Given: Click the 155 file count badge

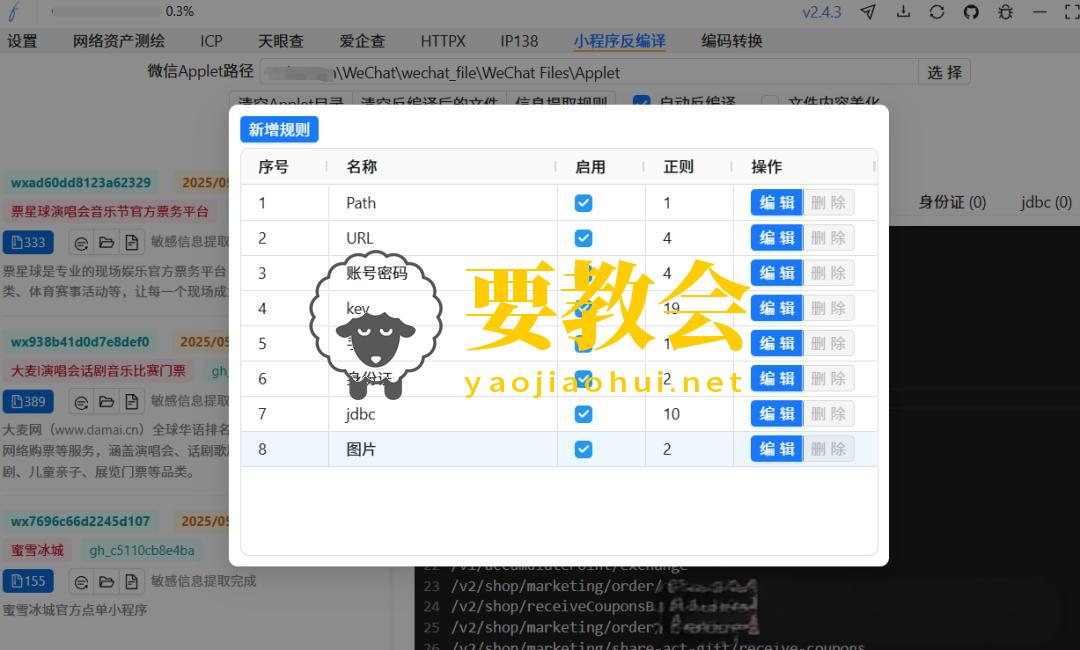Looking at the screenshot, I should 28,581.
